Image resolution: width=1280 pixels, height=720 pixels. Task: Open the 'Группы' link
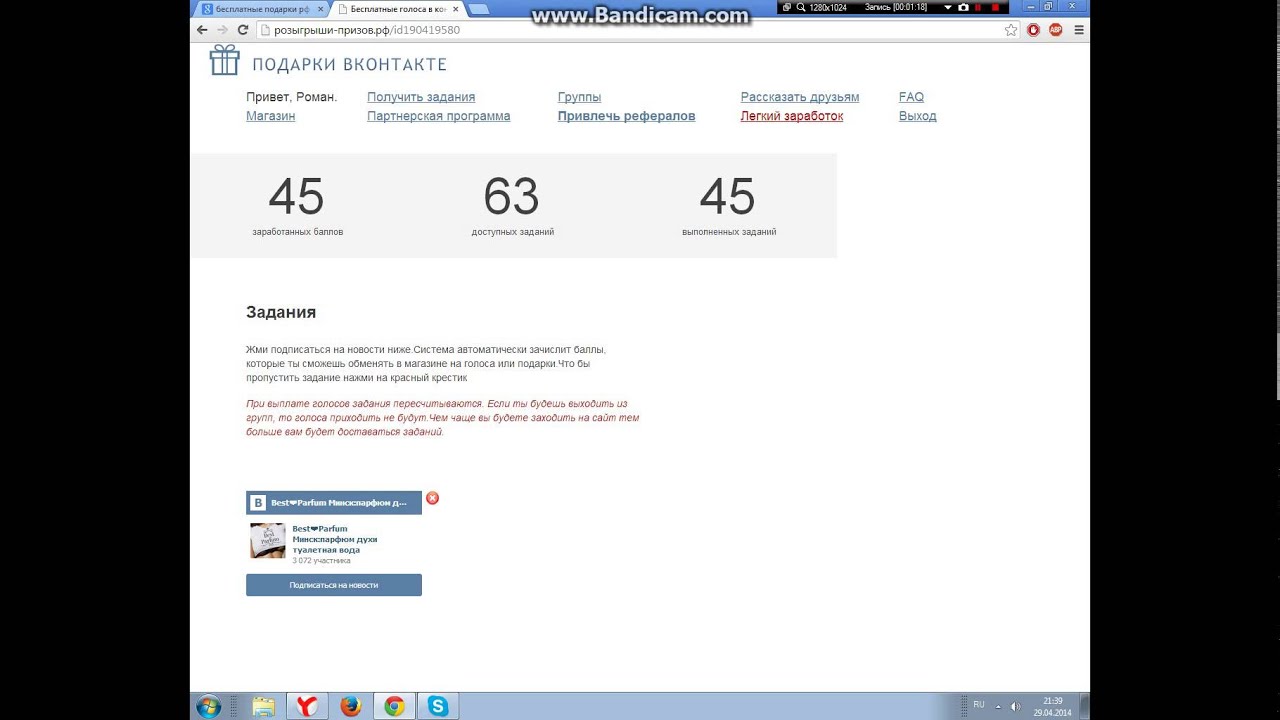(580, 97)
